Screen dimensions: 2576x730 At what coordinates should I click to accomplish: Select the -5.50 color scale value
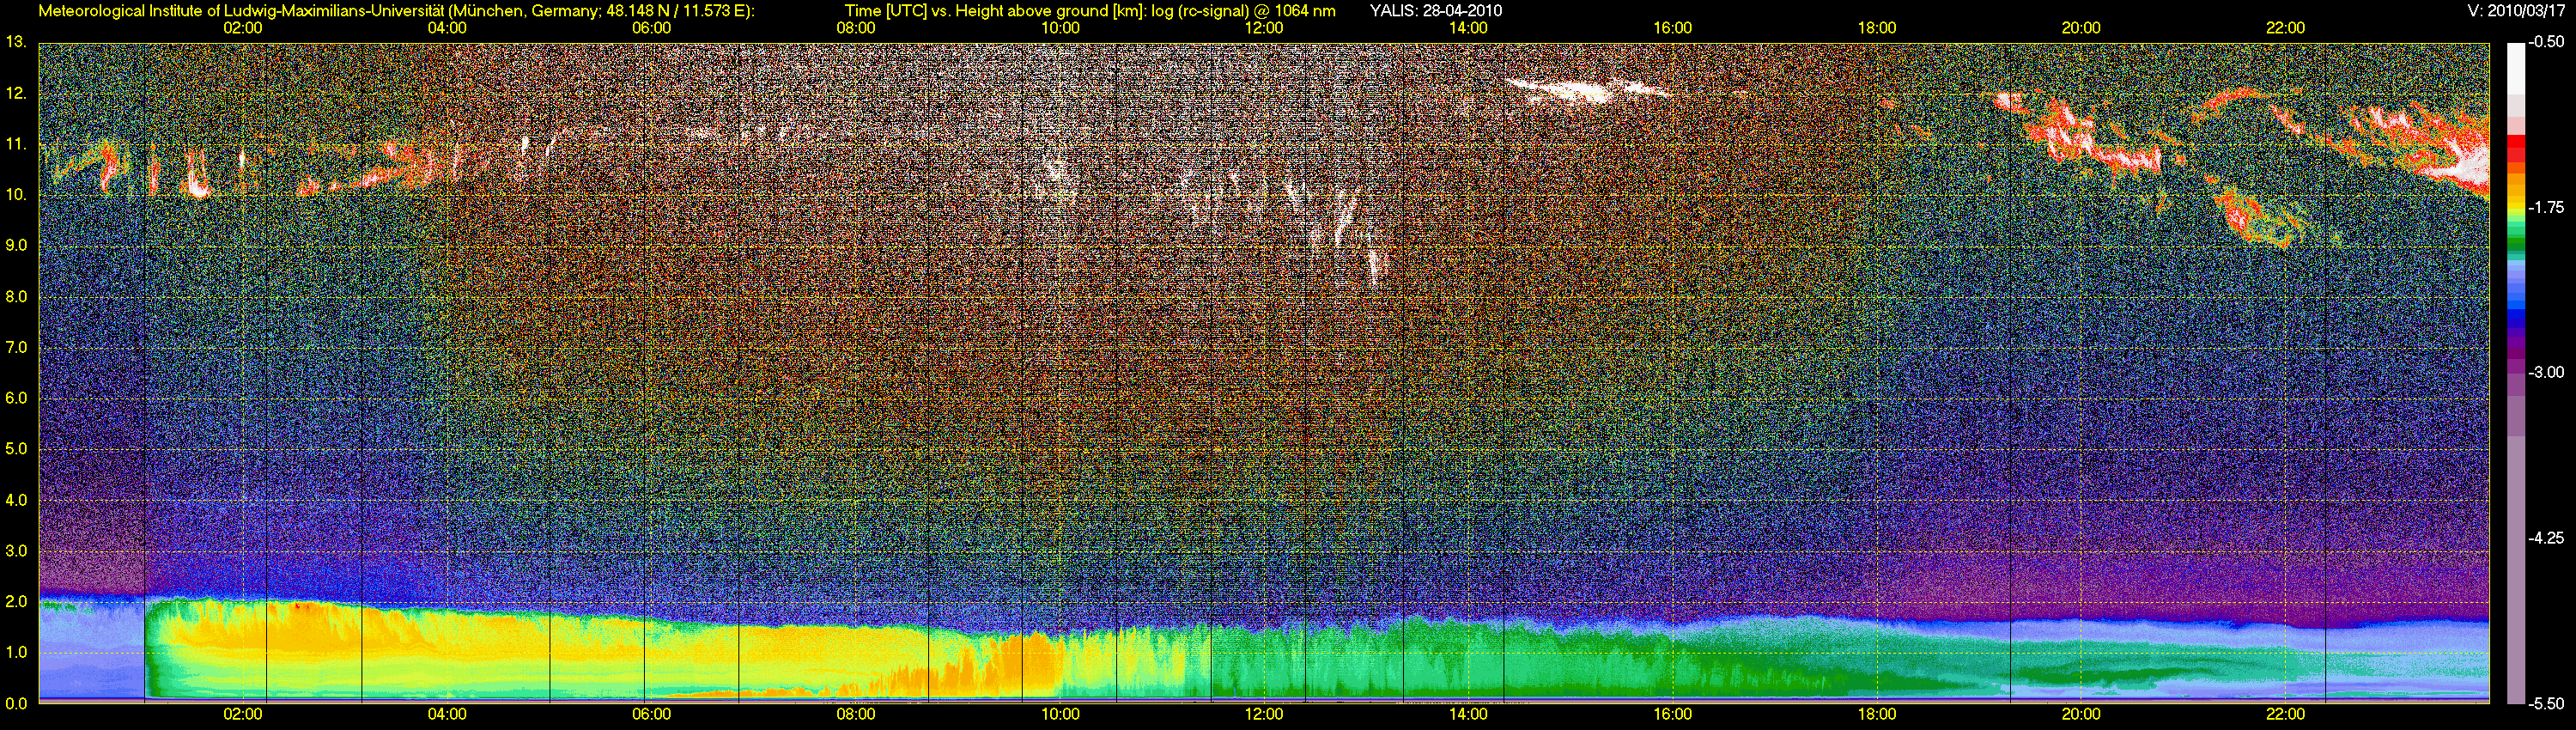coord(2546,703)
